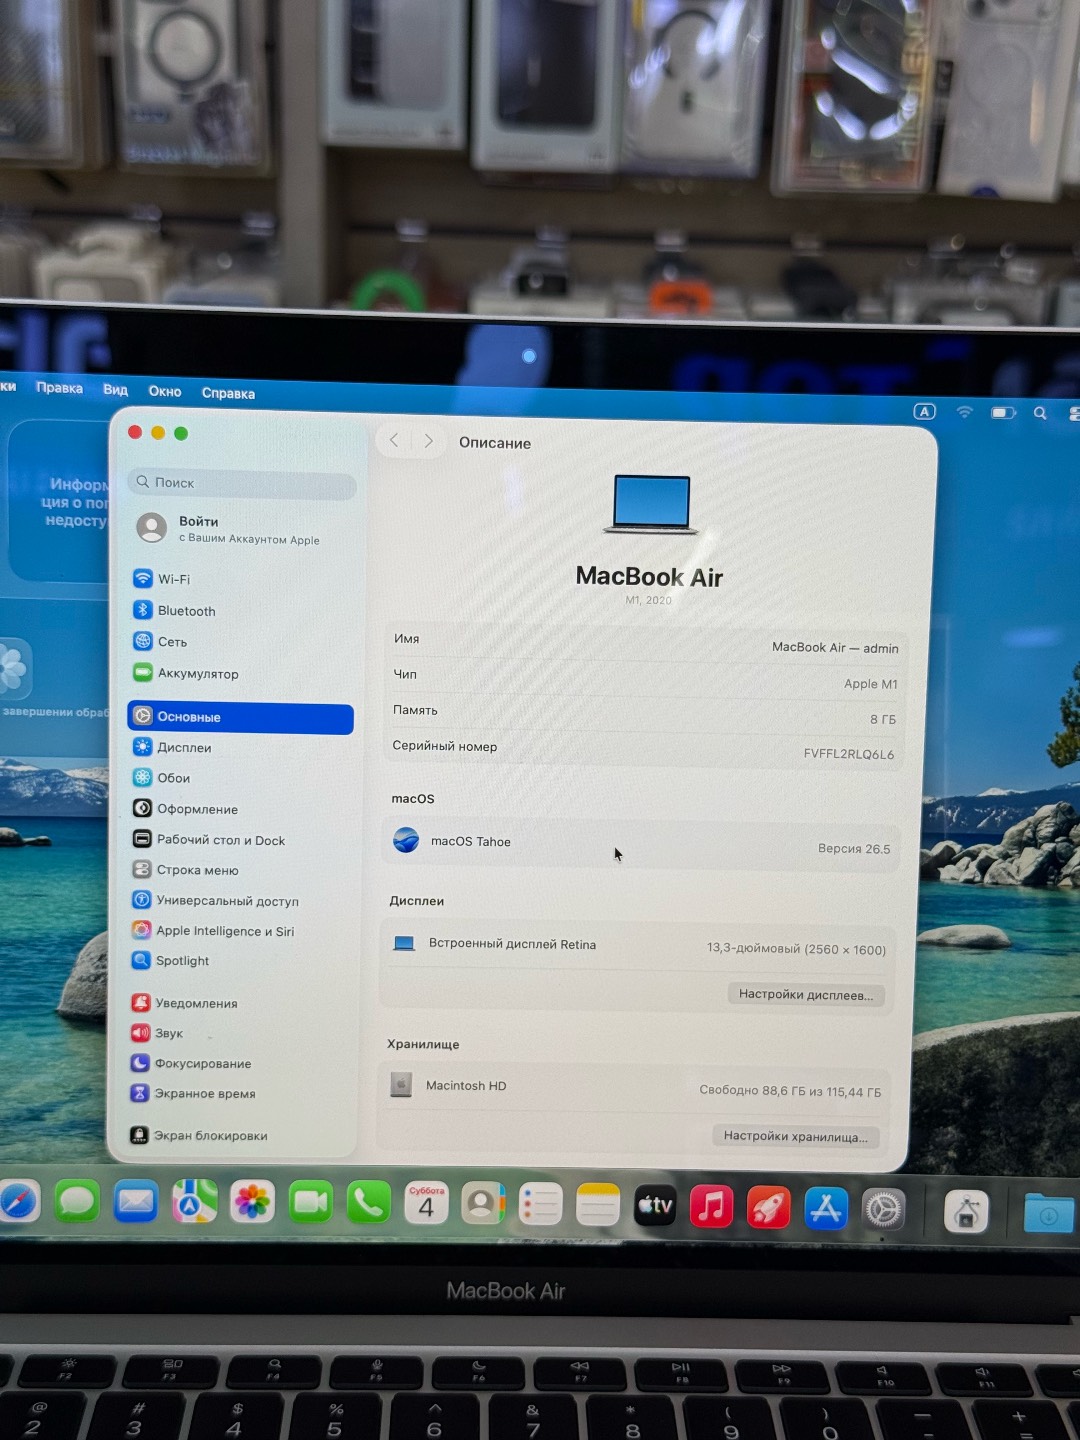Open the Вид menu
Image resolution: width=1080 pixels, height=1440 pixels.
point(115,389)
